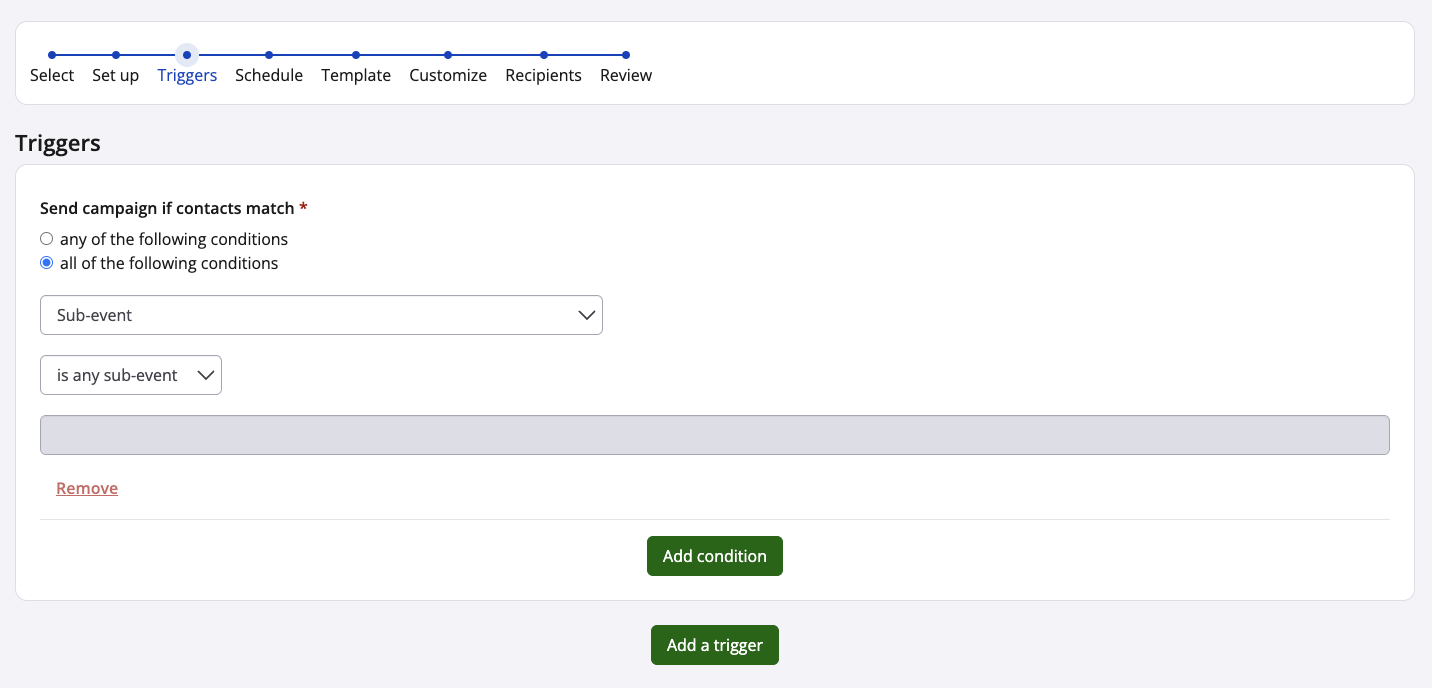Click the Review step dot in progress bar

(626, 55)
